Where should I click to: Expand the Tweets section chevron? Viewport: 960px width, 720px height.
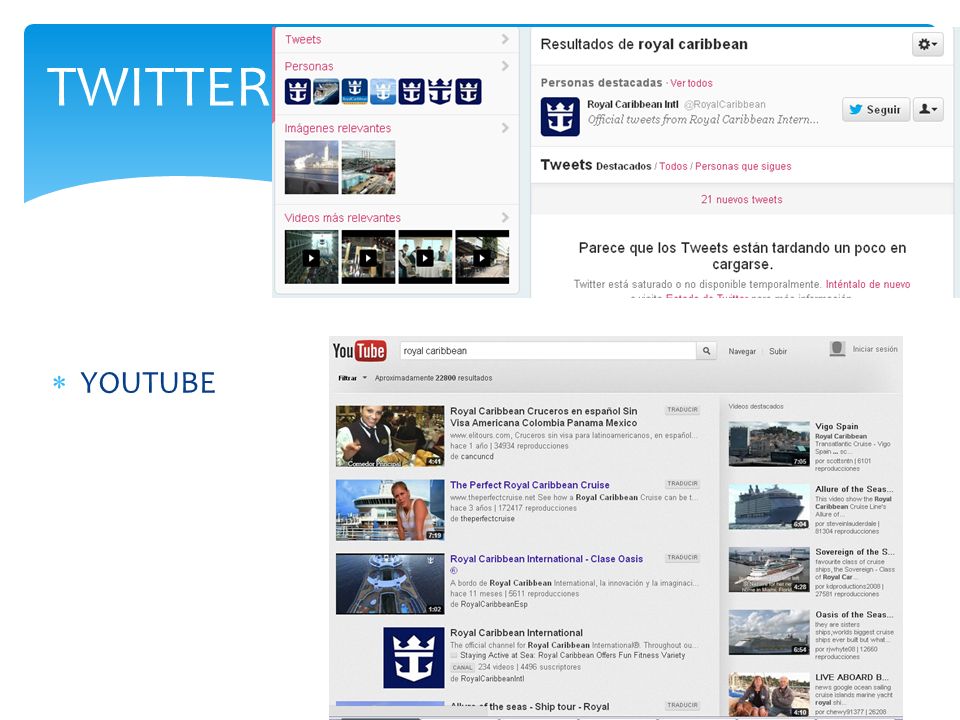505,39
